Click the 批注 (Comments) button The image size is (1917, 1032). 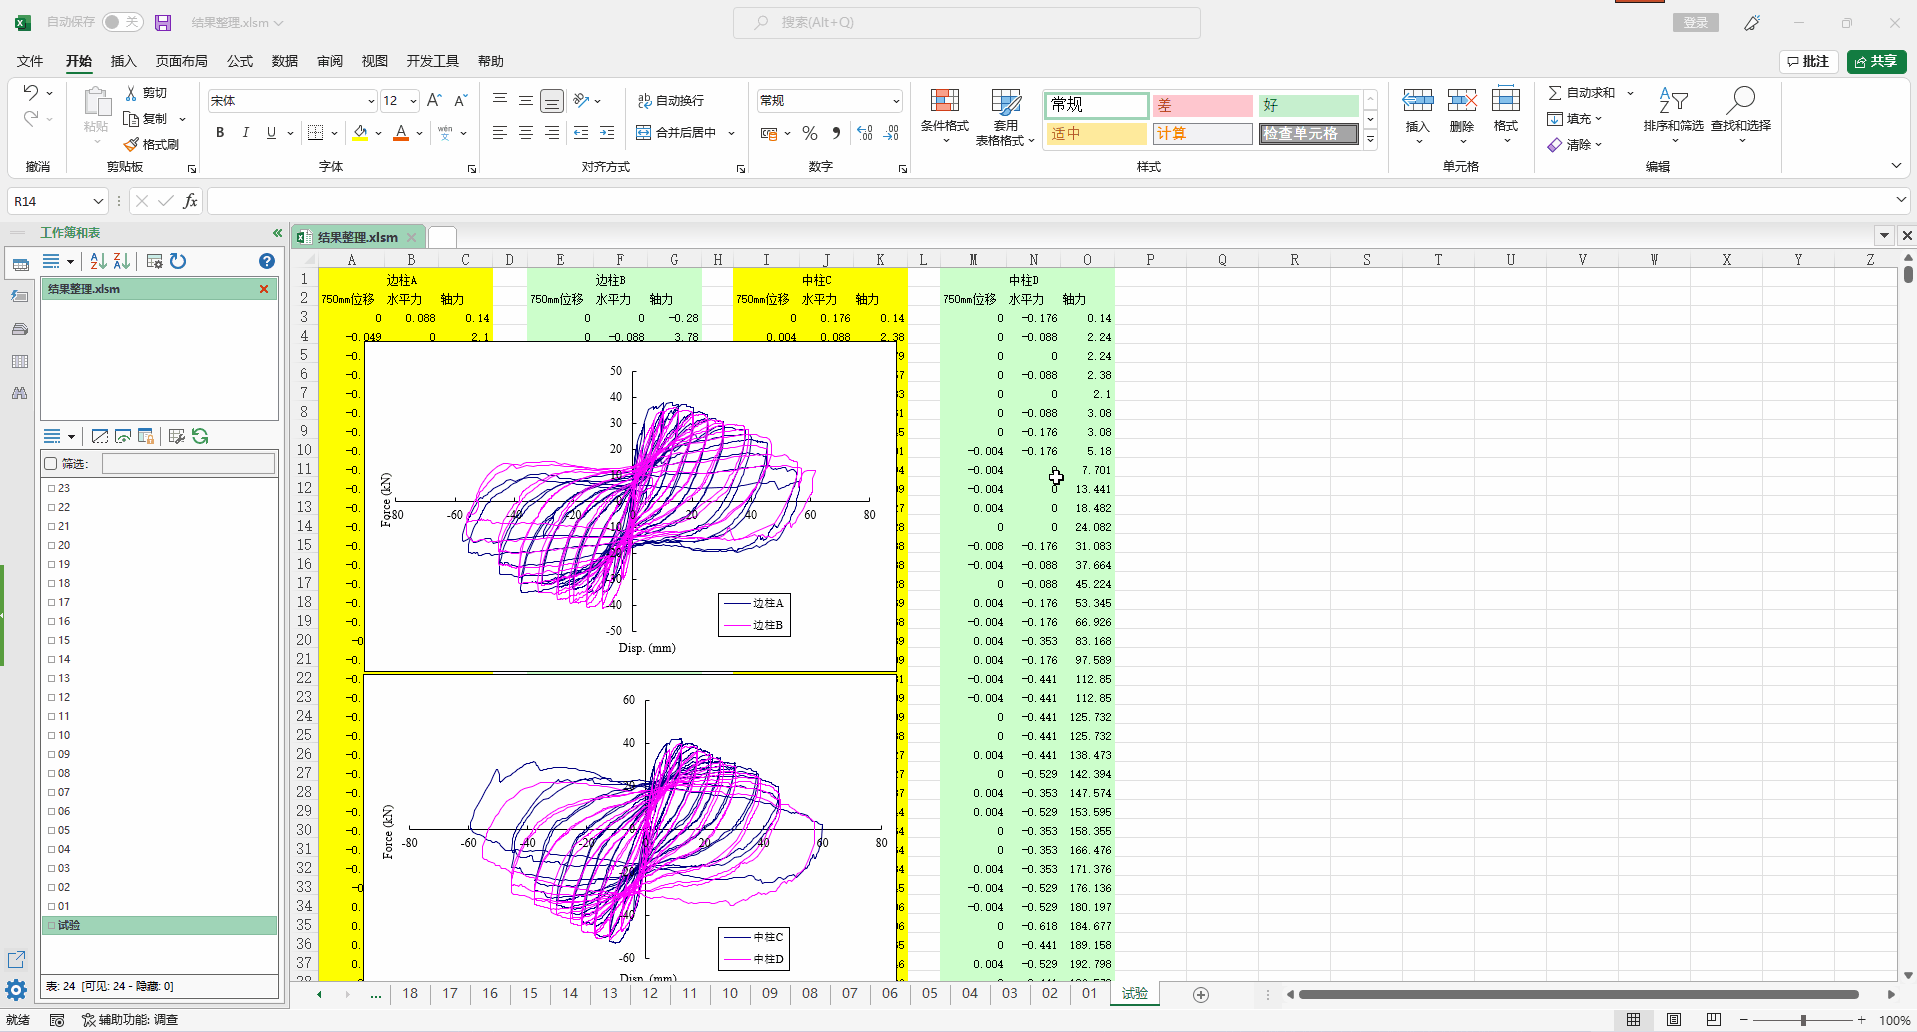[x=1808, y=62]
